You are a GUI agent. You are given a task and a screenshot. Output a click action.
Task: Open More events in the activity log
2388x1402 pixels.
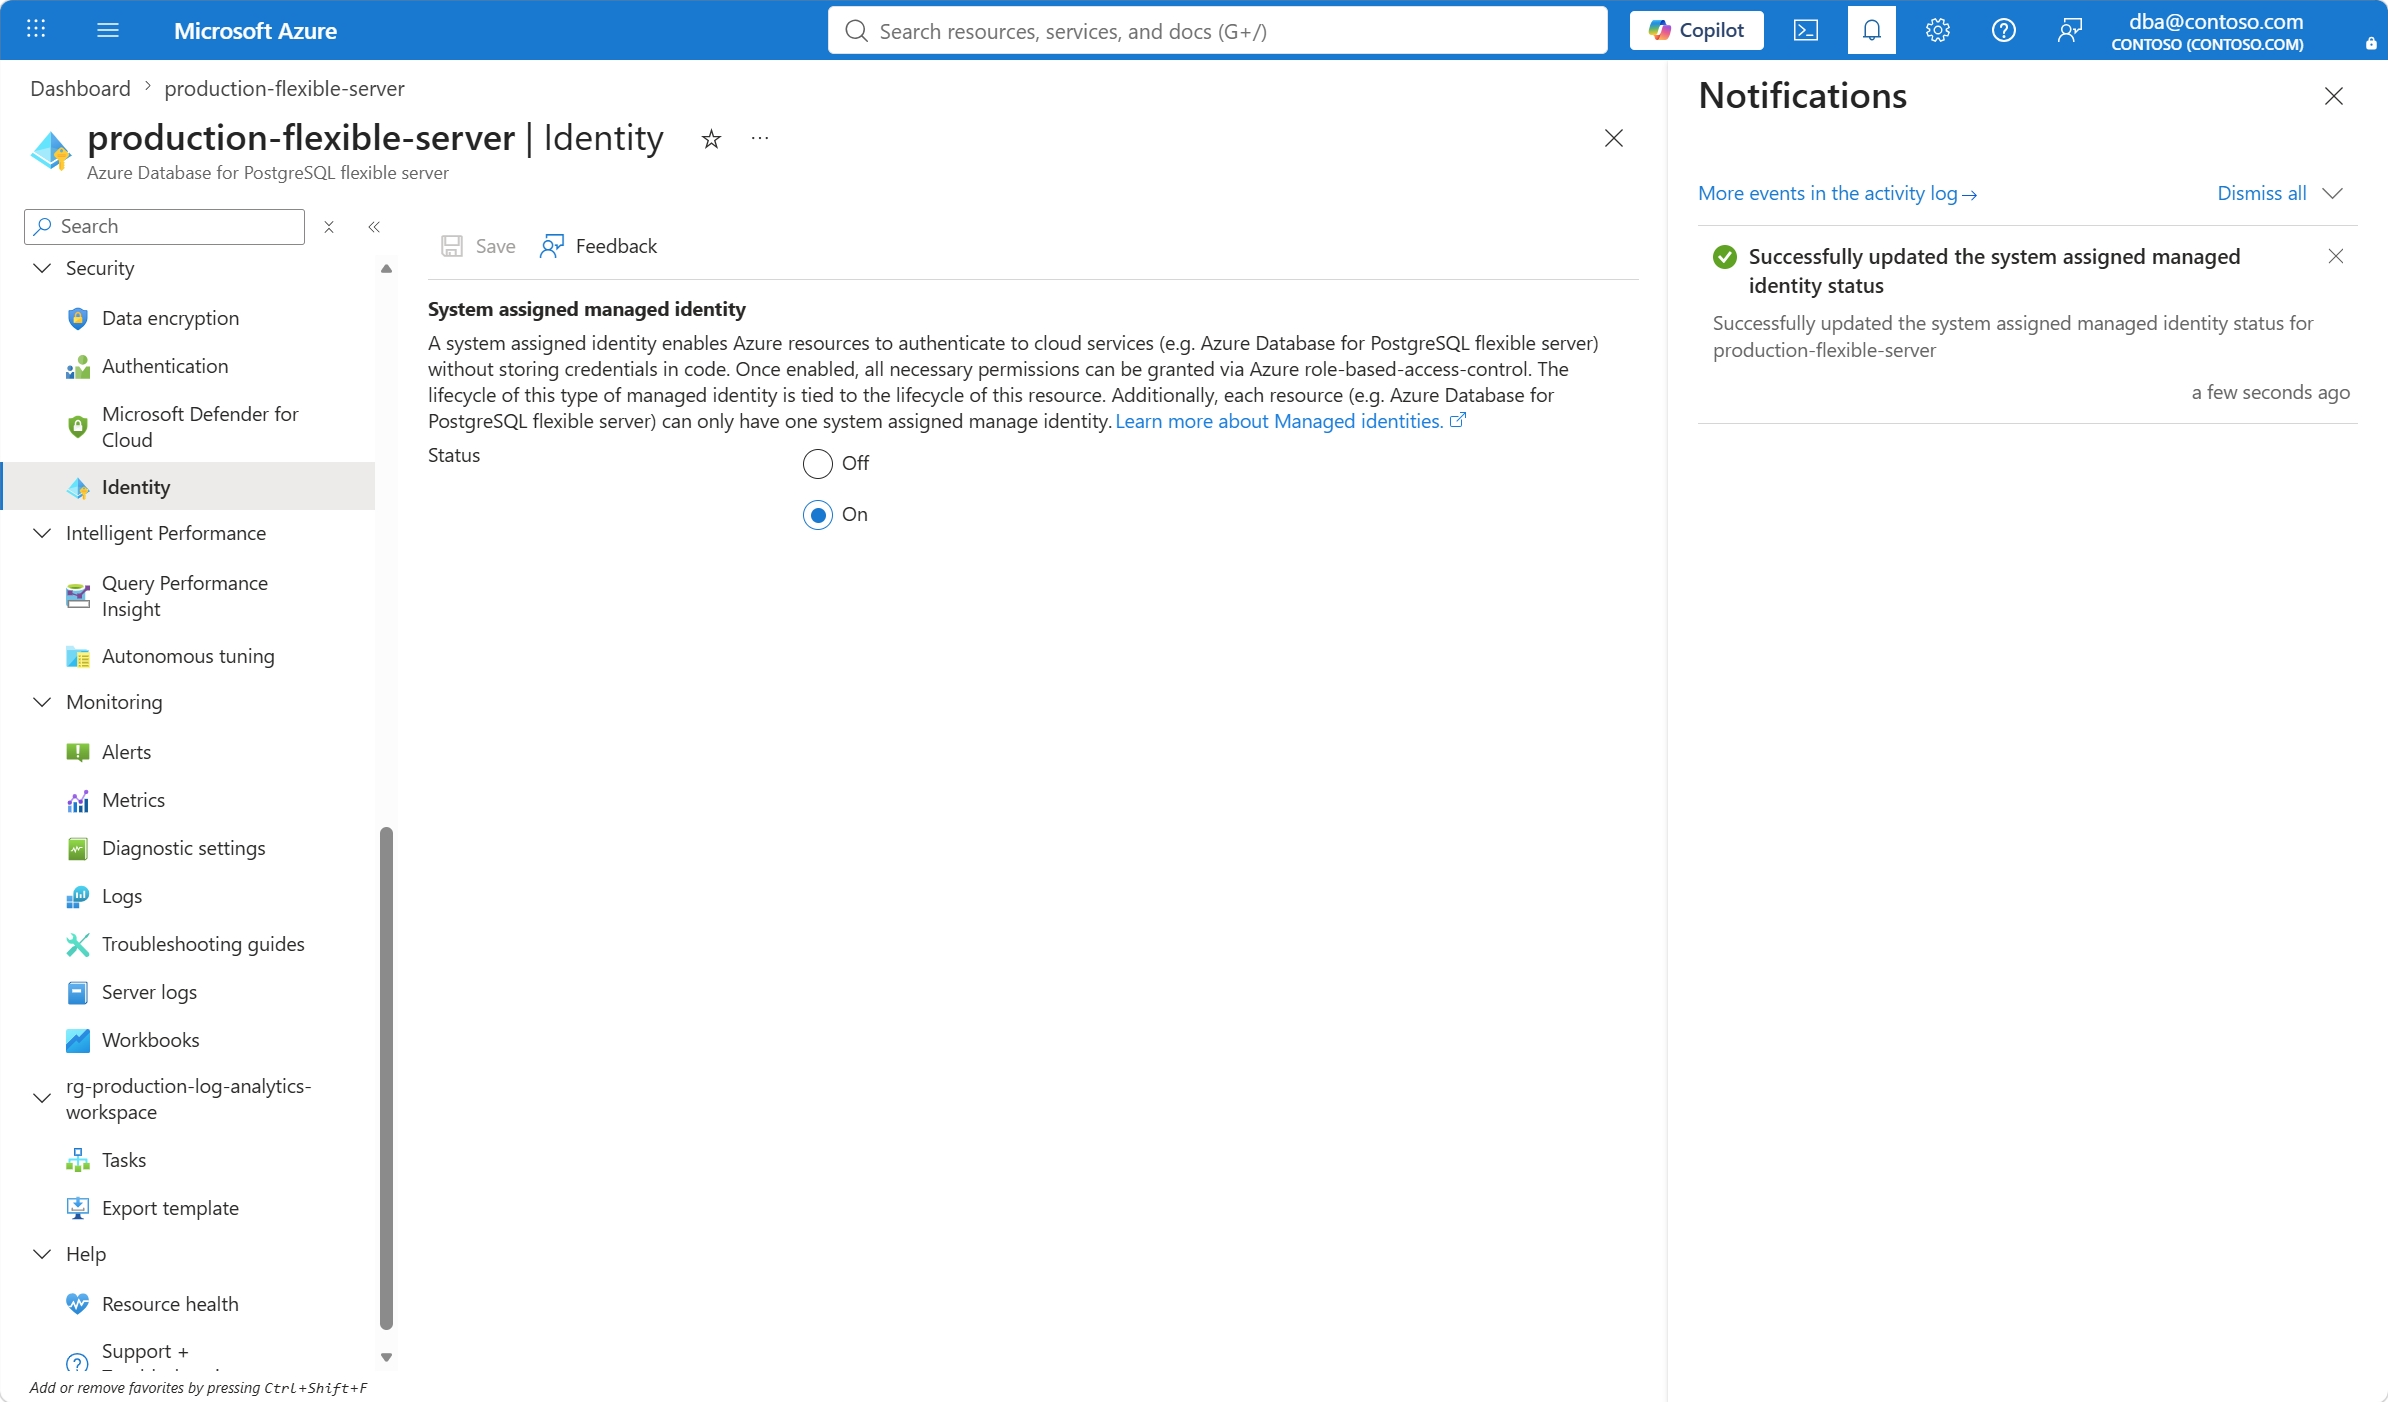[x=1837, y=193]
